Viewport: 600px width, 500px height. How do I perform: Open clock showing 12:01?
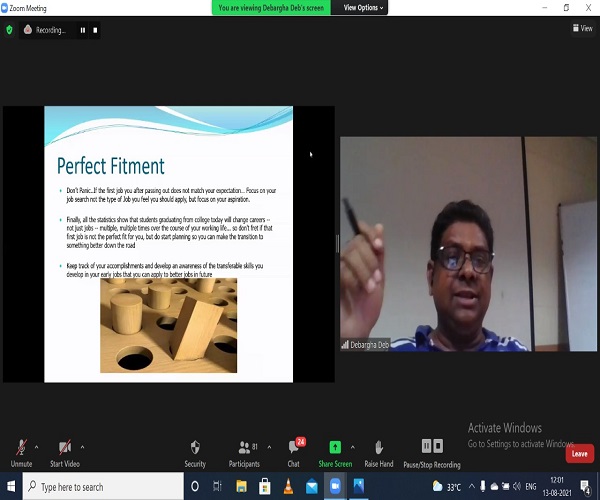click(x=557, y=487)
